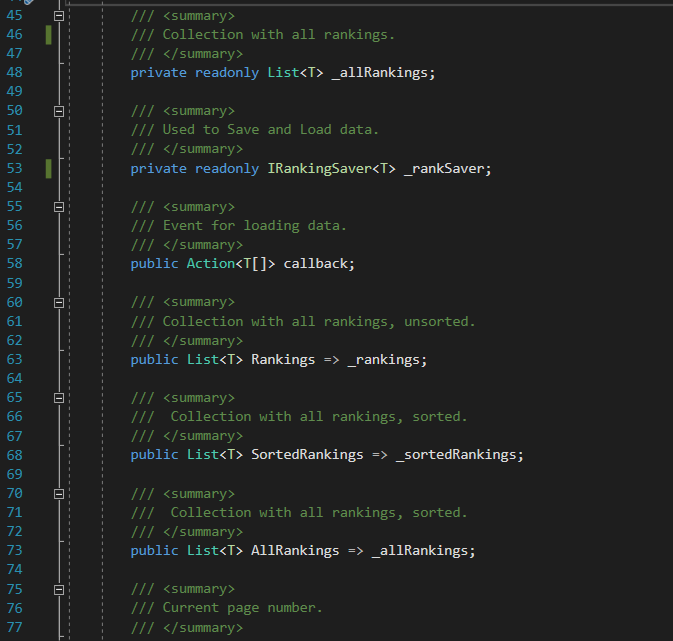Viewport: 673px width, 641px height.
Task: Collapse the comment block at line 65
Action: coord(59,398)
